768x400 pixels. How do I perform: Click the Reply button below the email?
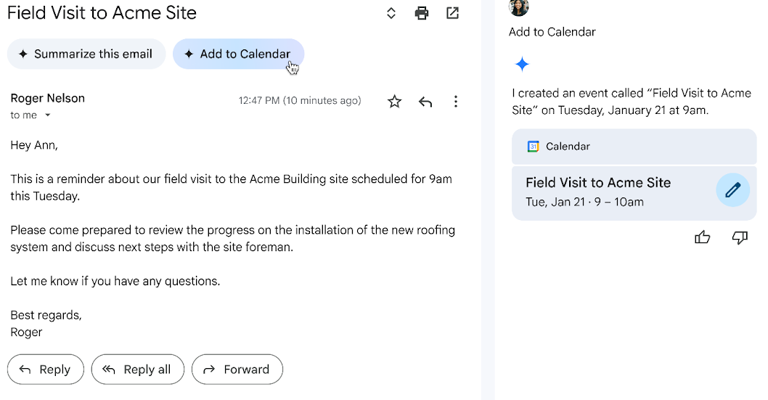point(45,369)
